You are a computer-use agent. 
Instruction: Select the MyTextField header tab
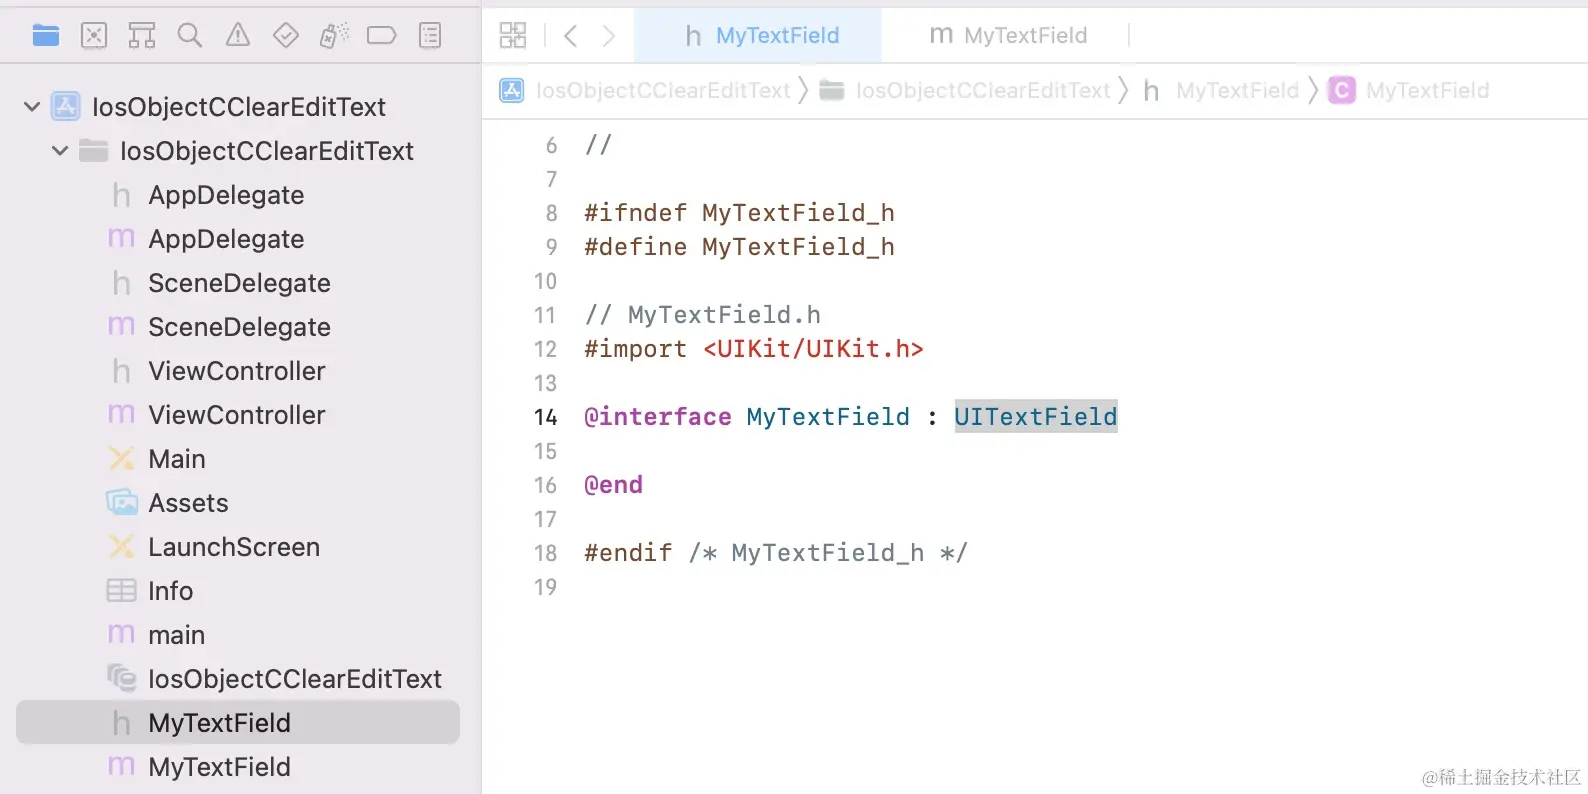point(762,36)
